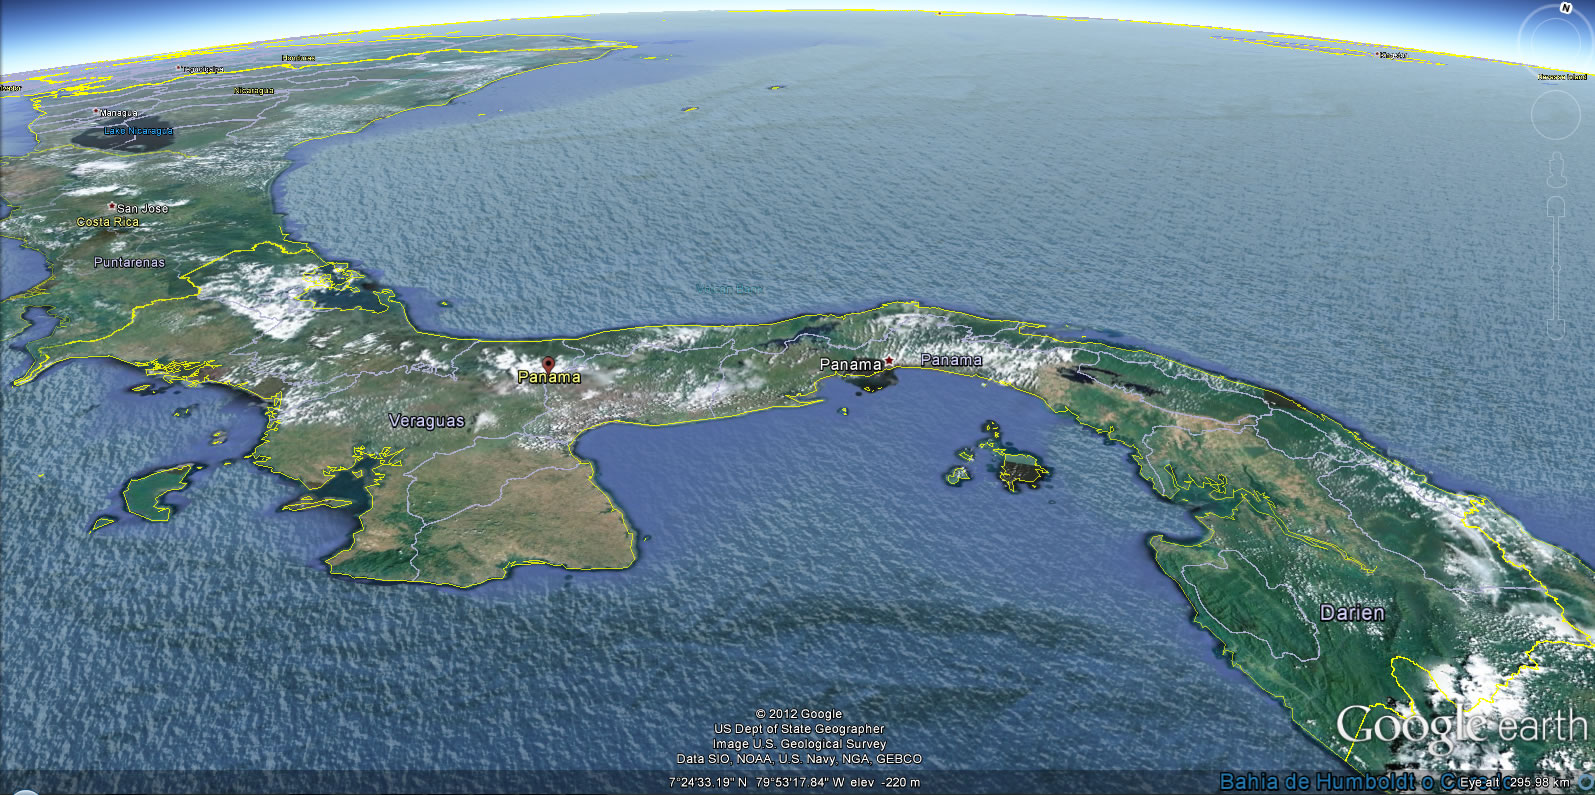This screenshot has height=795, width=1595.
Task: Click the red Panama placemark pin
Action: (548, 365)
